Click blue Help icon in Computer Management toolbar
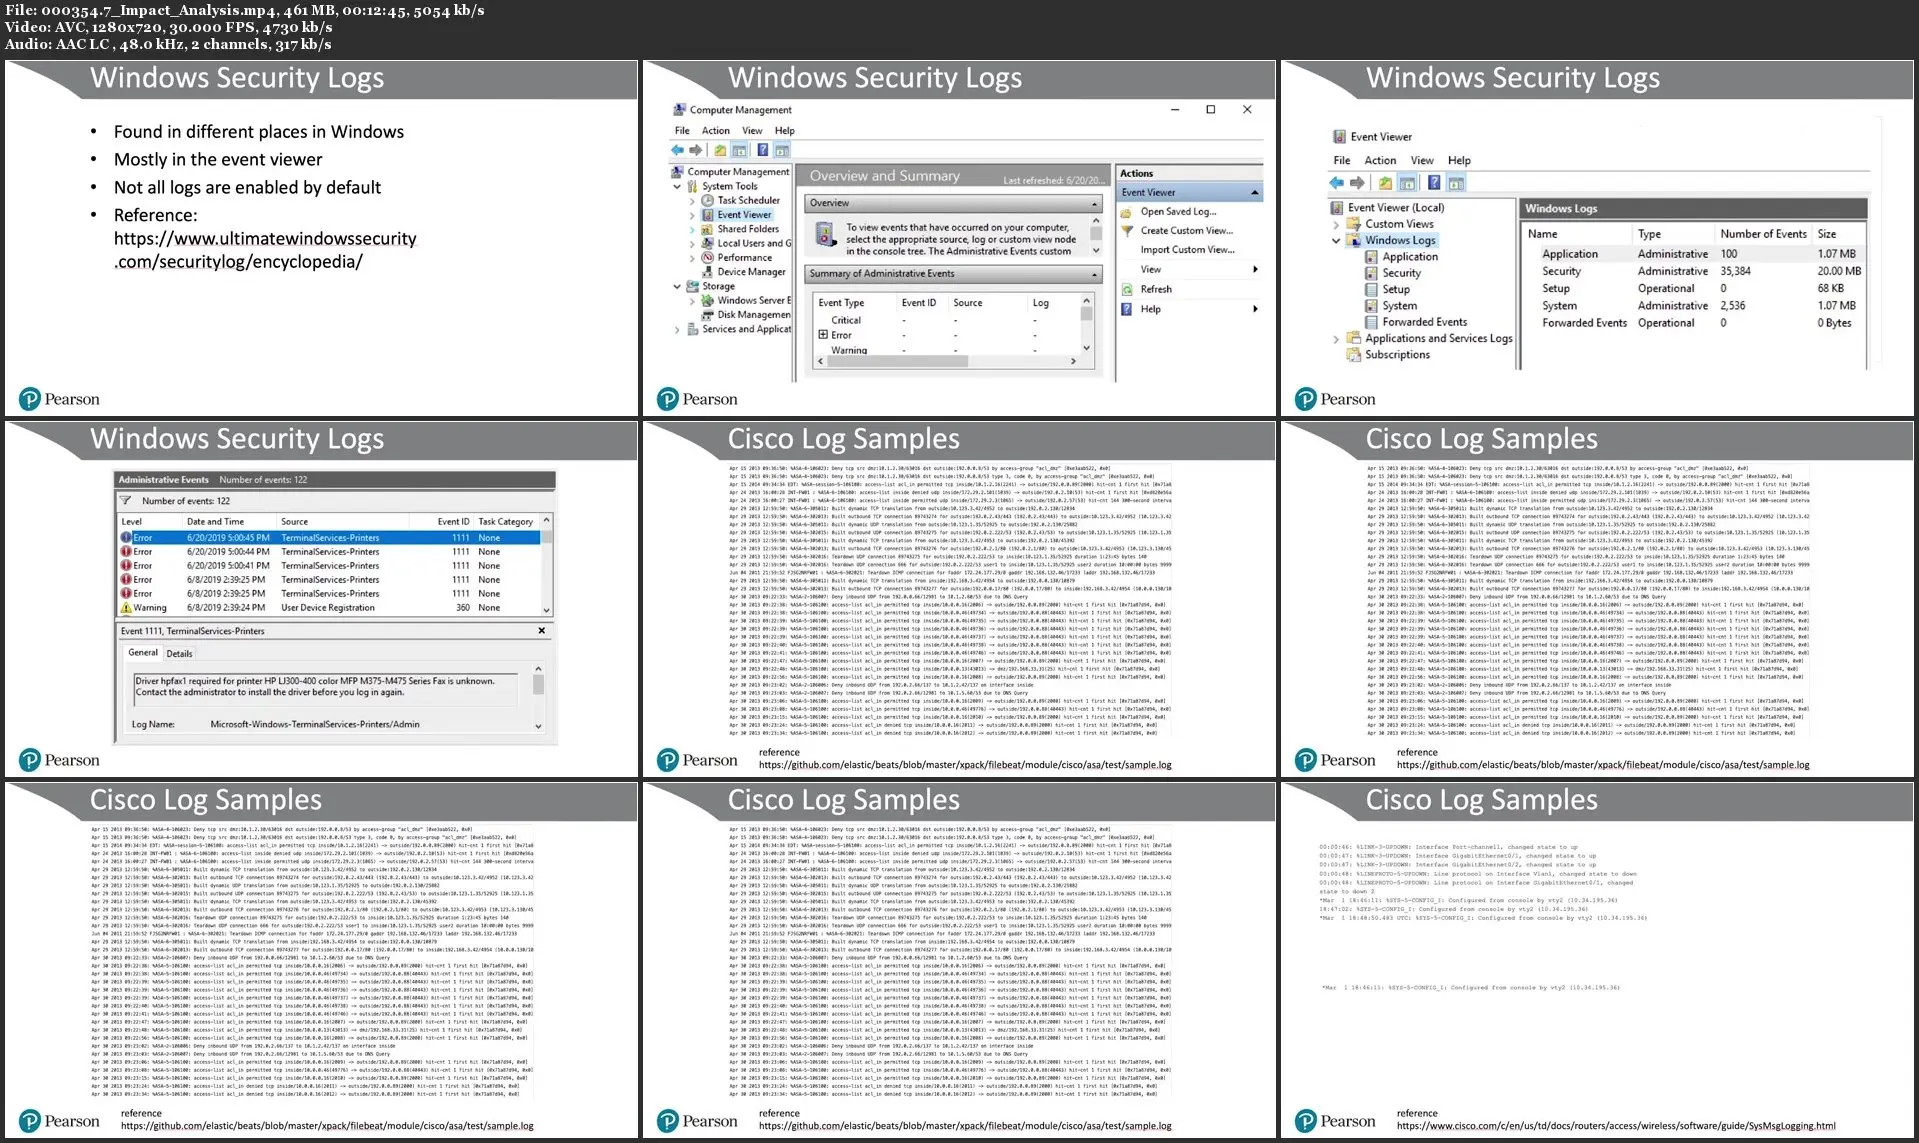1919x1143 pixels. (762, 150)
